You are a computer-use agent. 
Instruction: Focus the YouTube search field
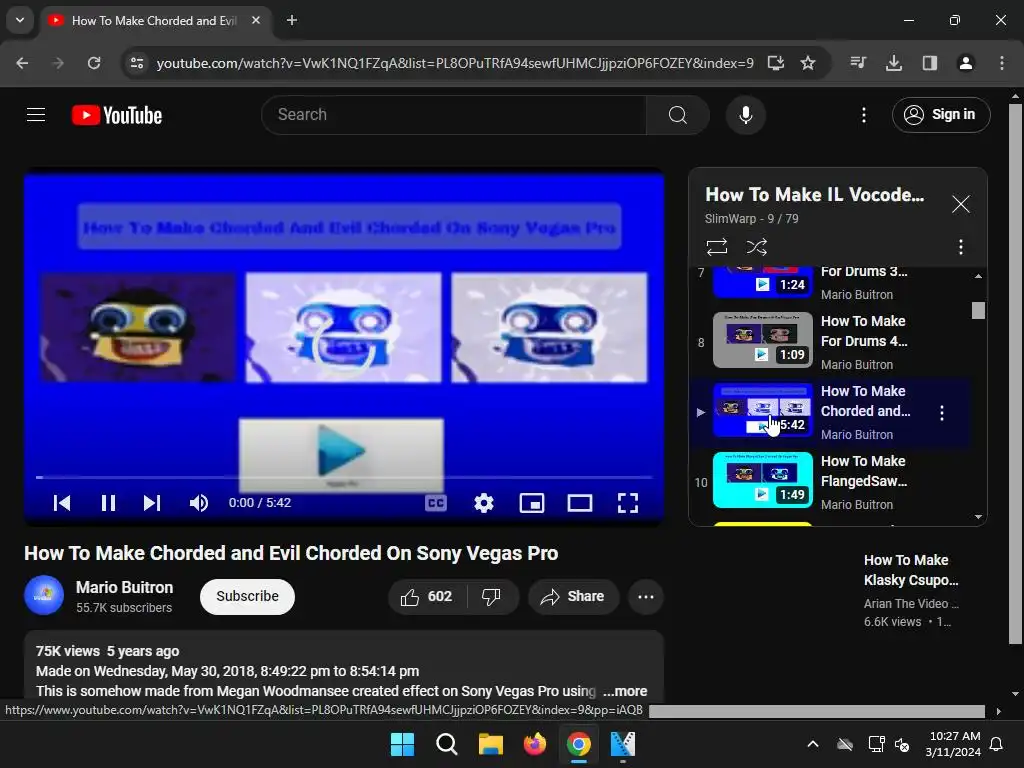pos(454,115)
